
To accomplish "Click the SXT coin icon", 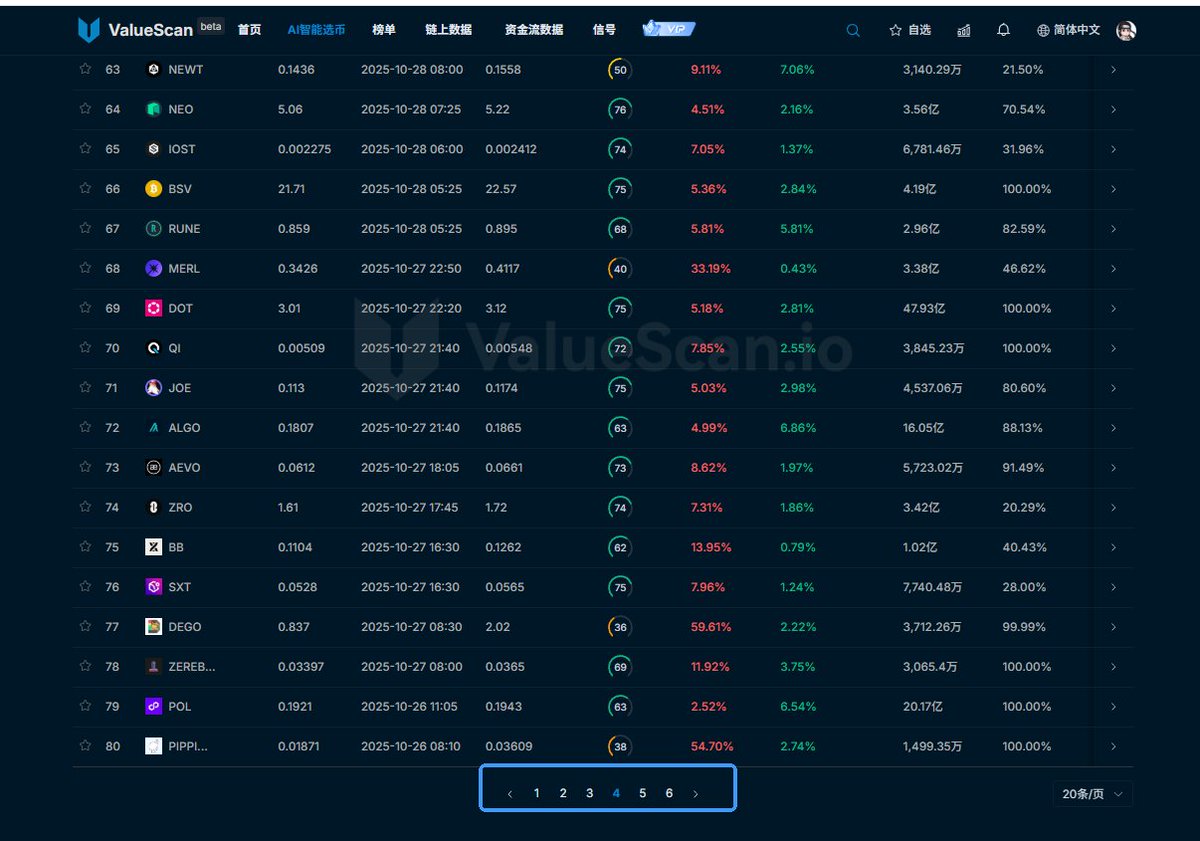I will (153, 587).
